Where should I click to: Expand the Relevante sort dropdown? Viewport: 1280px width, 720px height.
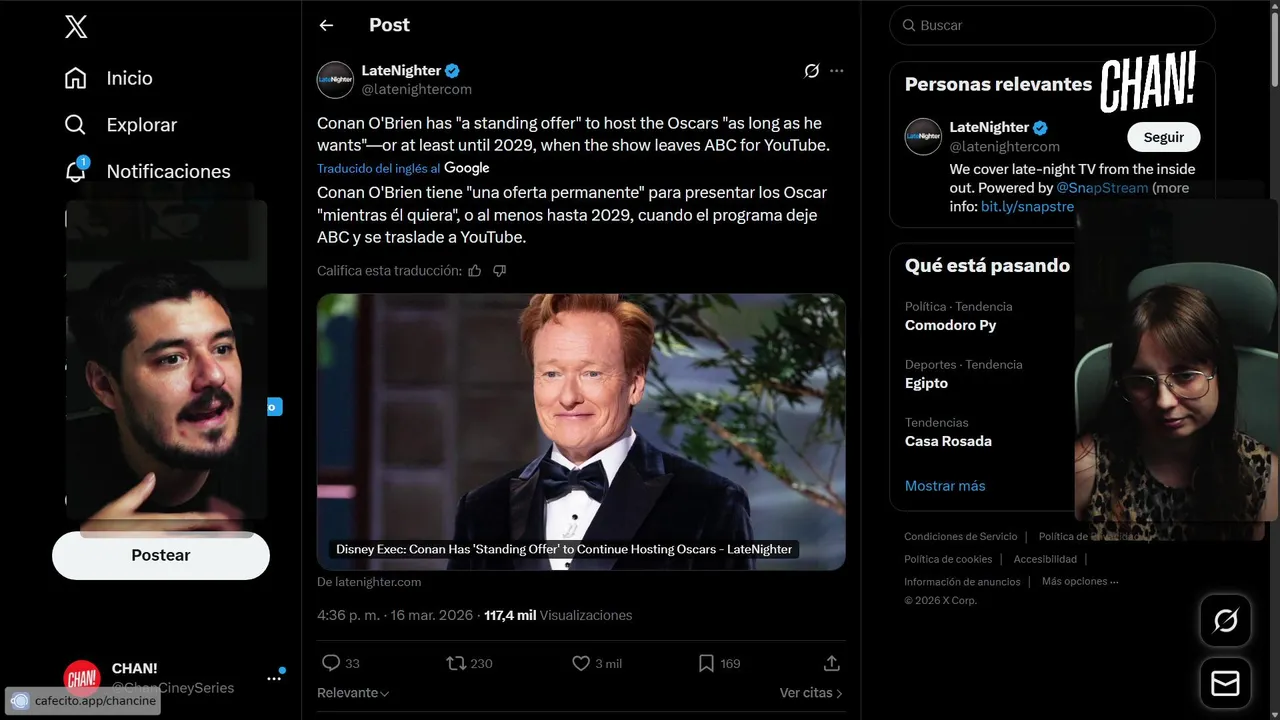click(x=353, y=693)
